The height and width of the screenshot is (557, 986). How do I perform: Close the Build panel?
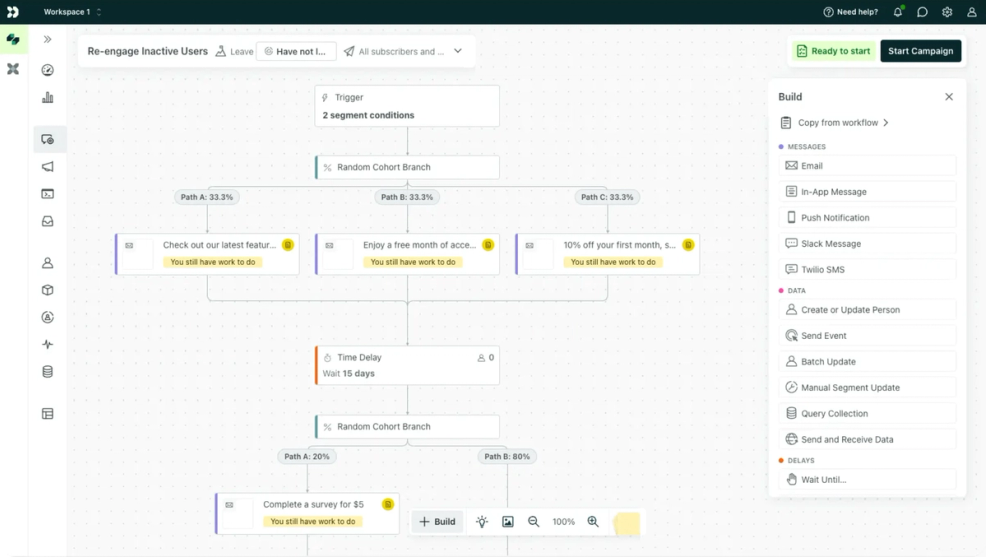[949, 97]
